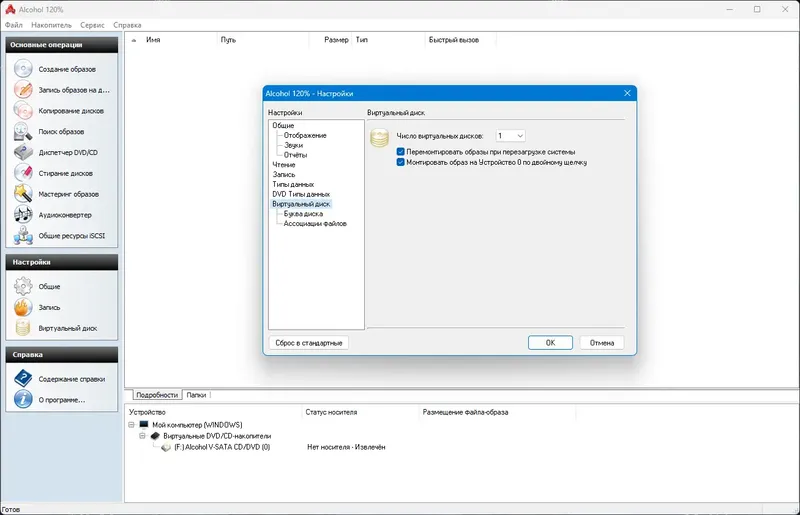
Task: Select Ассоциации файлов in settings tree
Action: click(315, 223)
